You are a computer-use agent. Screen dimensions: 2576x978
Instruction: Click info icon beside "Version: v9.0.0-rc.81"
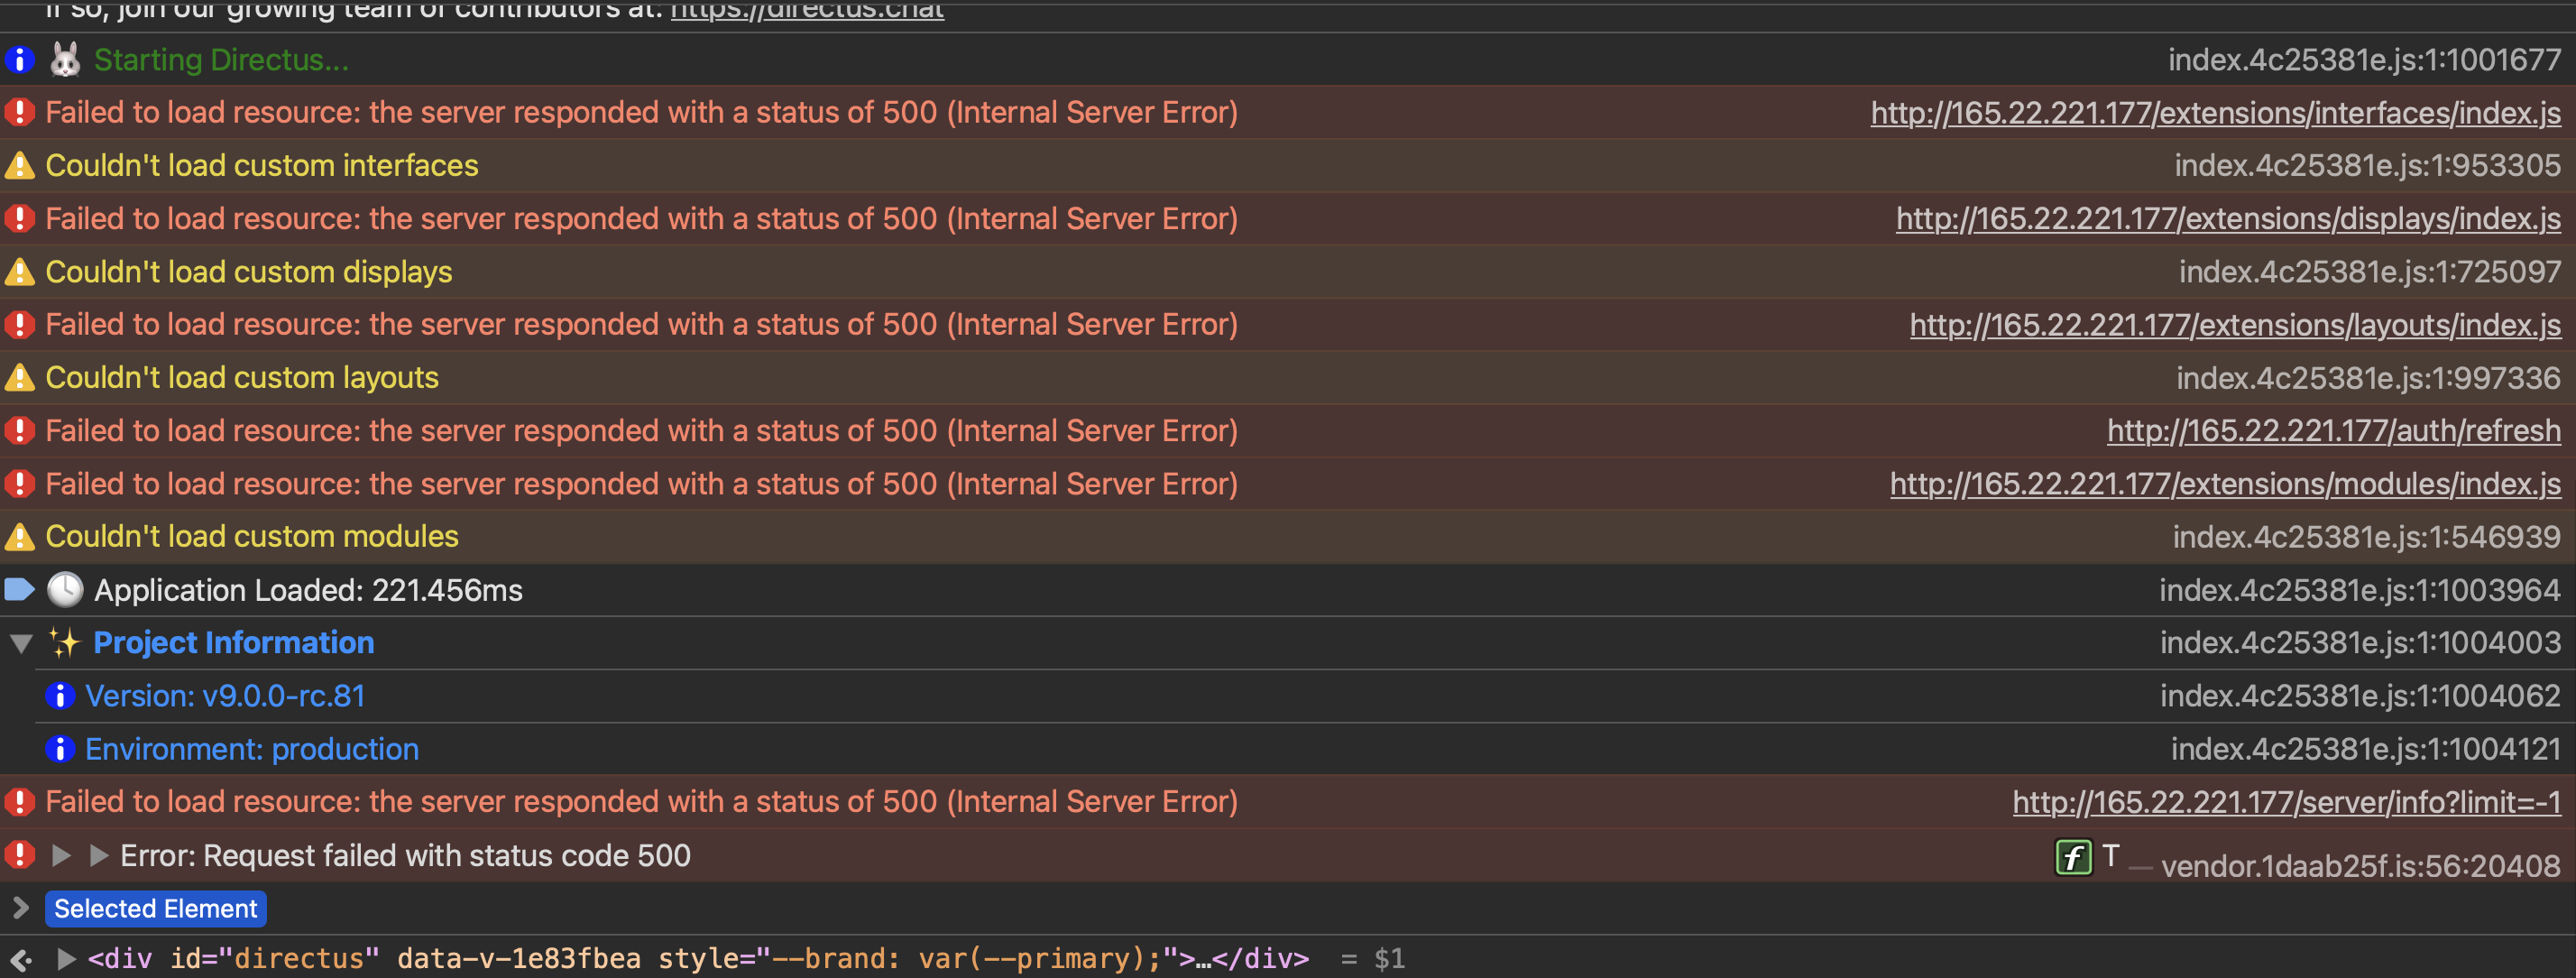[x=61, y=695]
